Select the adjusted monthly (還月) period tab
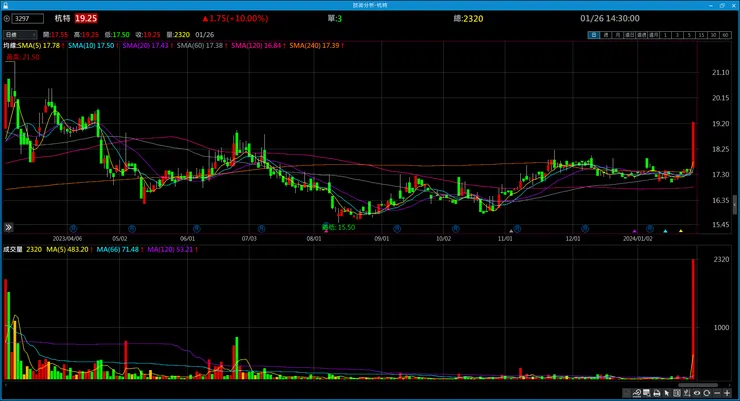This screenshot has height=401, width=740. tap(653, 35)
